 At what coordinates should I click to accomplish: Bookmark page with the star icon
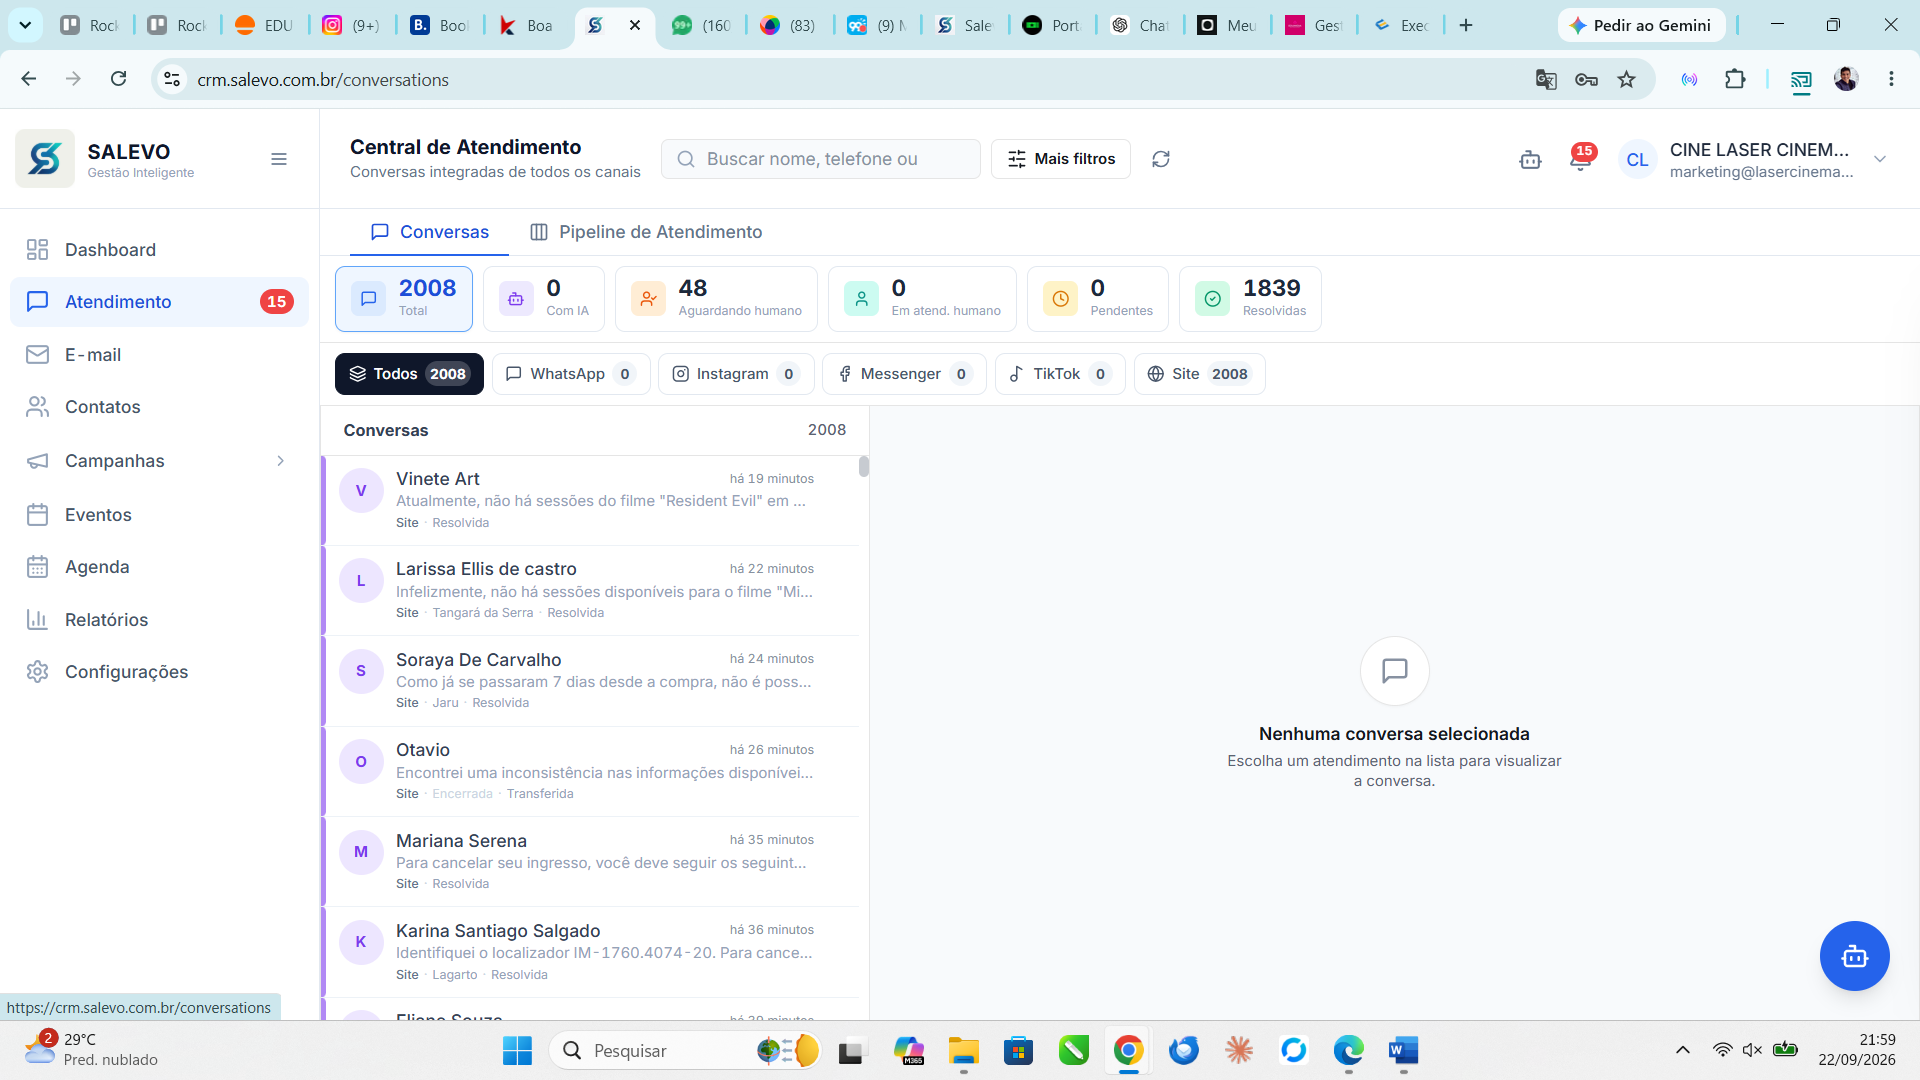[x=1627, y=79]
